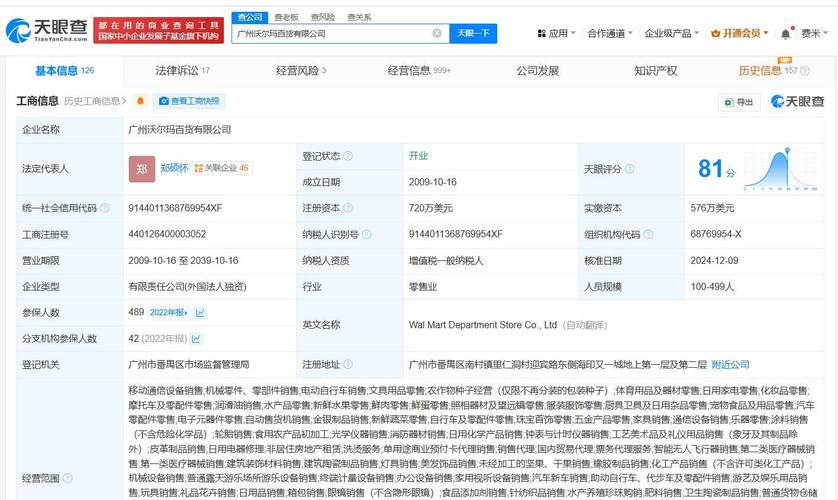
Task: Open the user 费米 account dropdown
Action: (814, 34)
